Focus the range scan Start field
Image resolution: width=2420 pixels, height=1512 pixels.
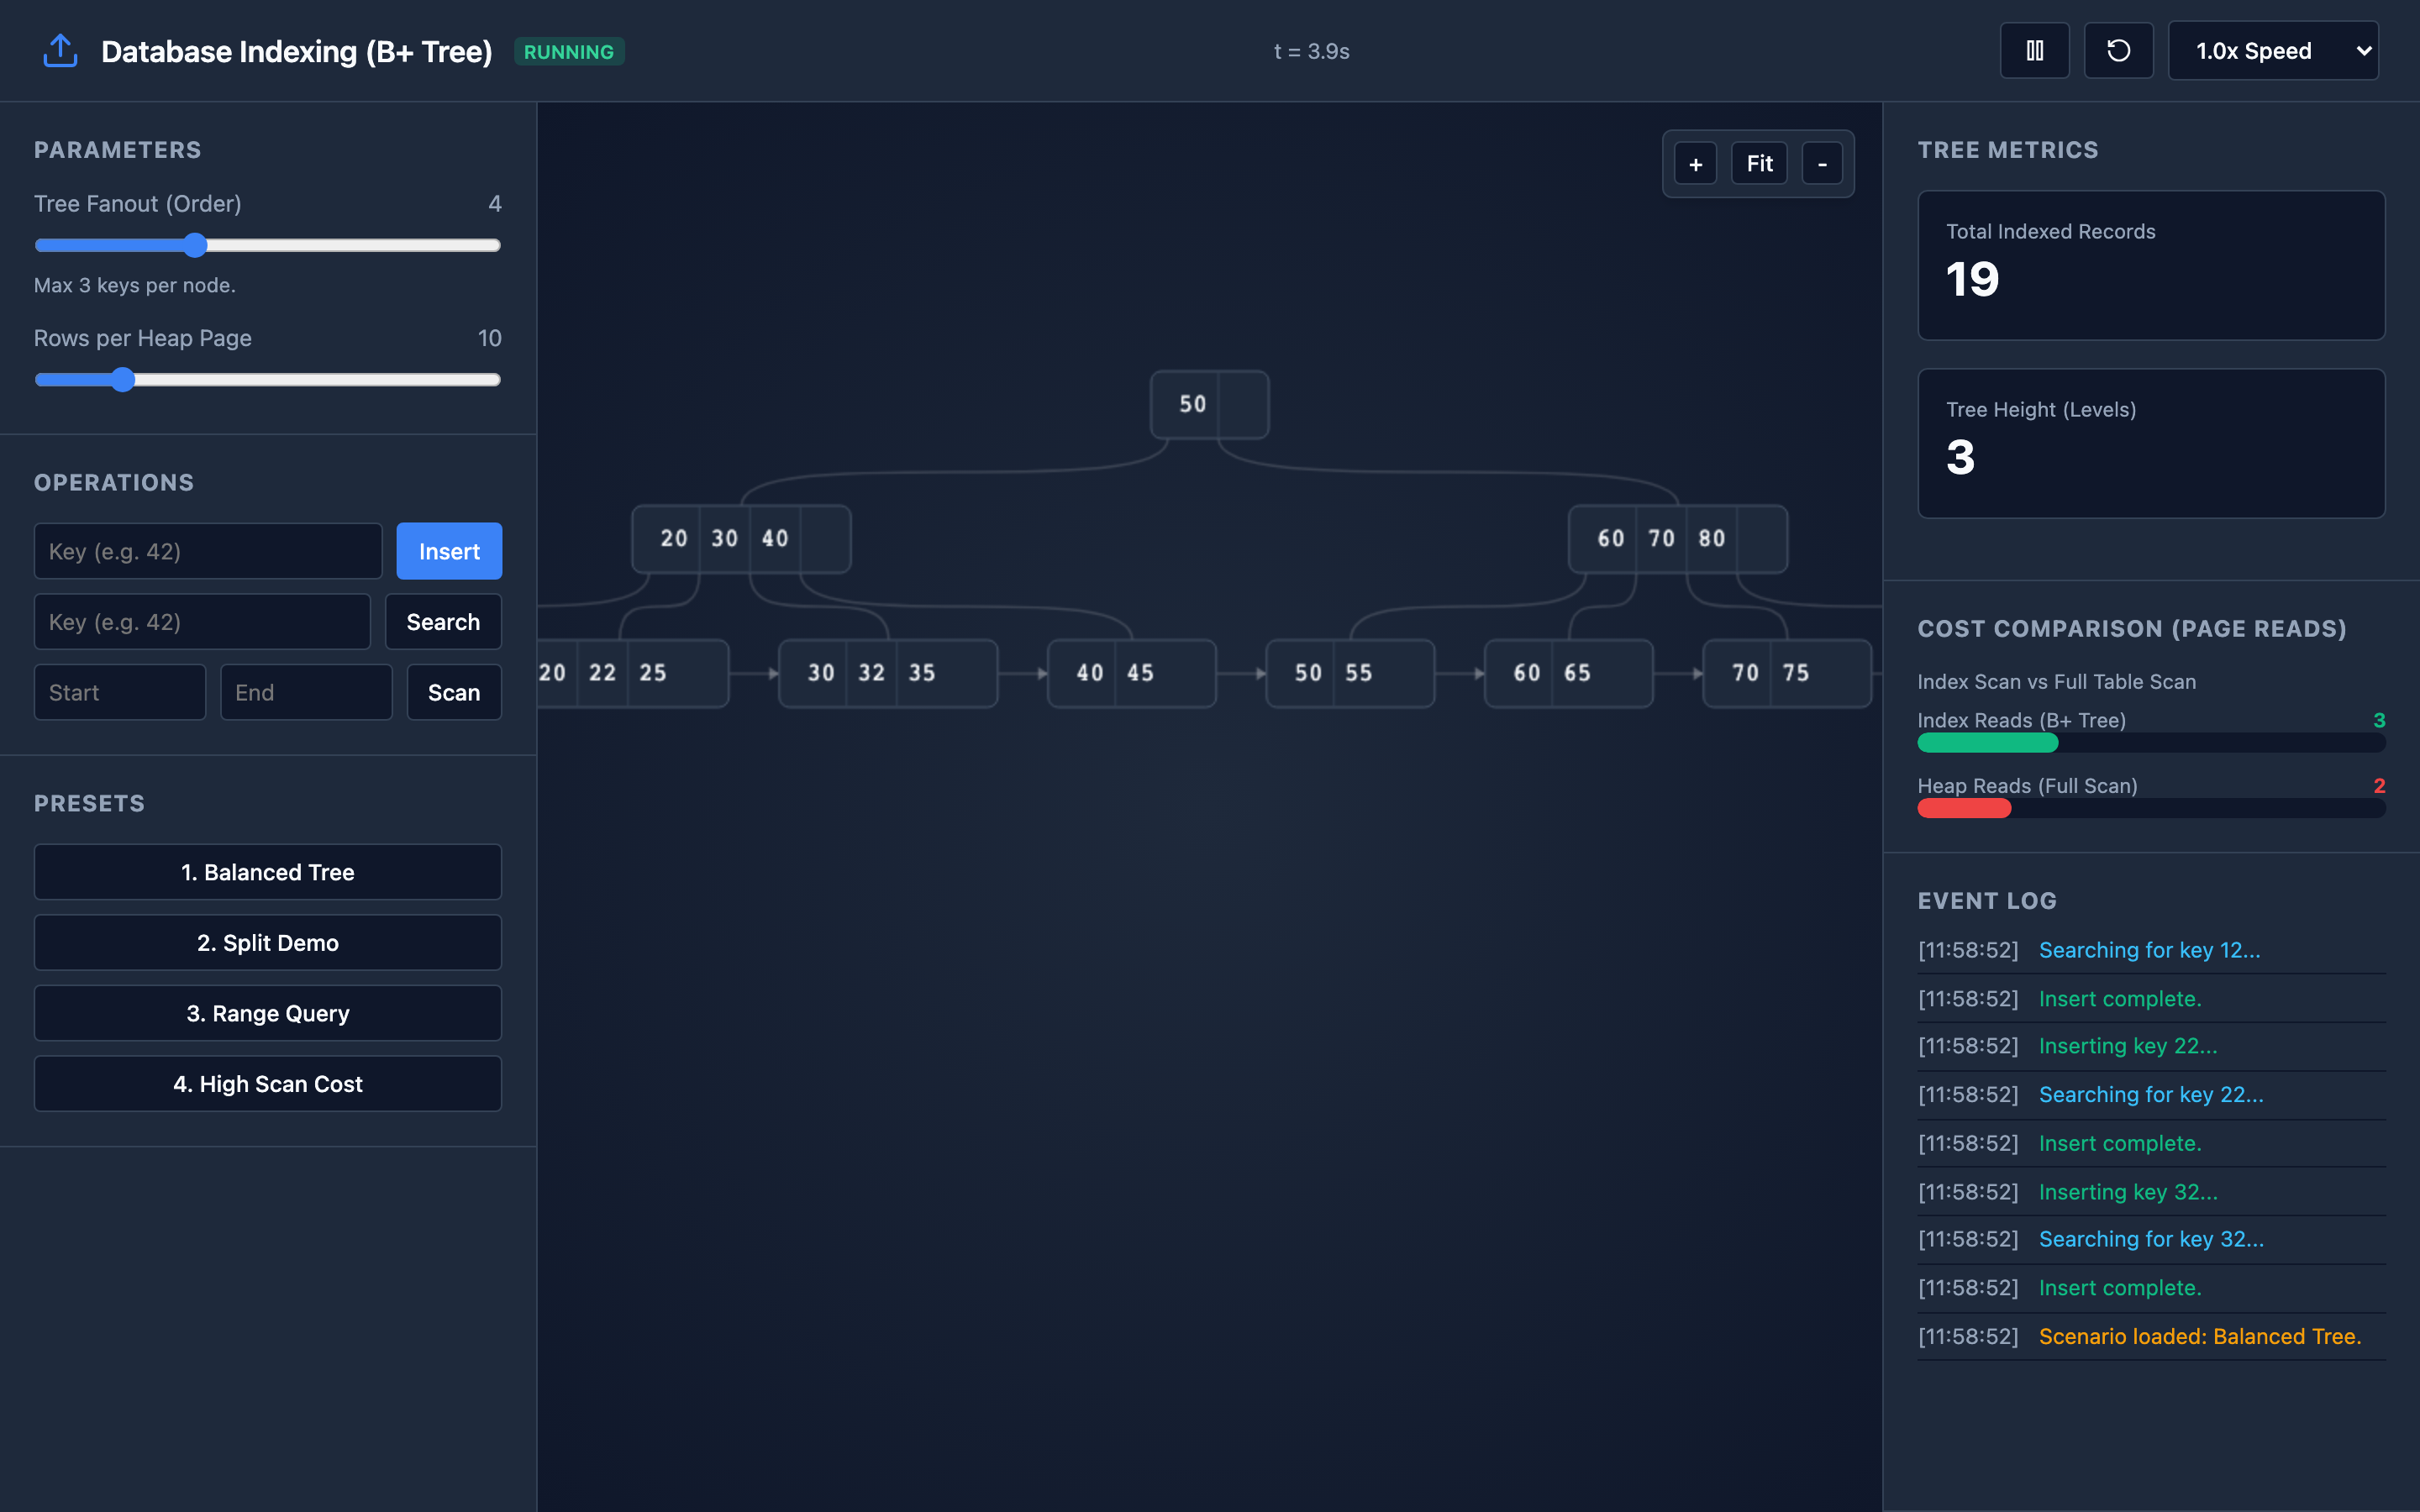point(120,692)
